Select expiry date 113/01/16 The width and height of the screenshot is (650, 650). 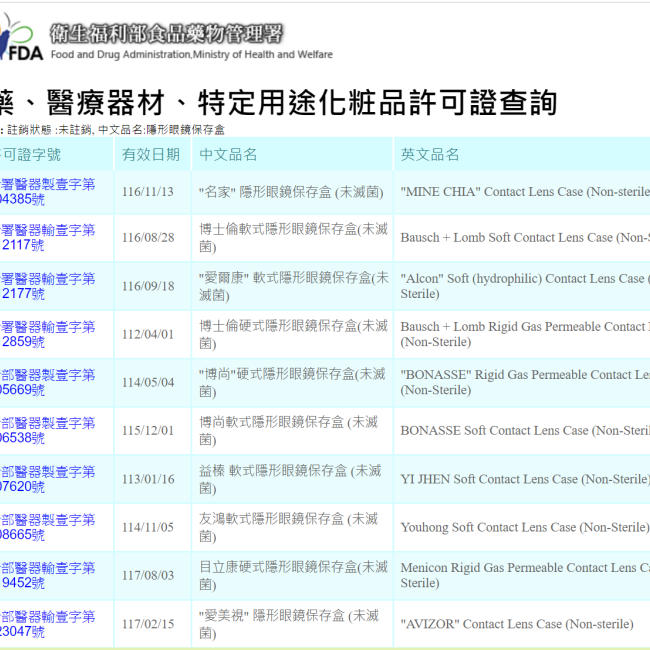tap(148, 479)
